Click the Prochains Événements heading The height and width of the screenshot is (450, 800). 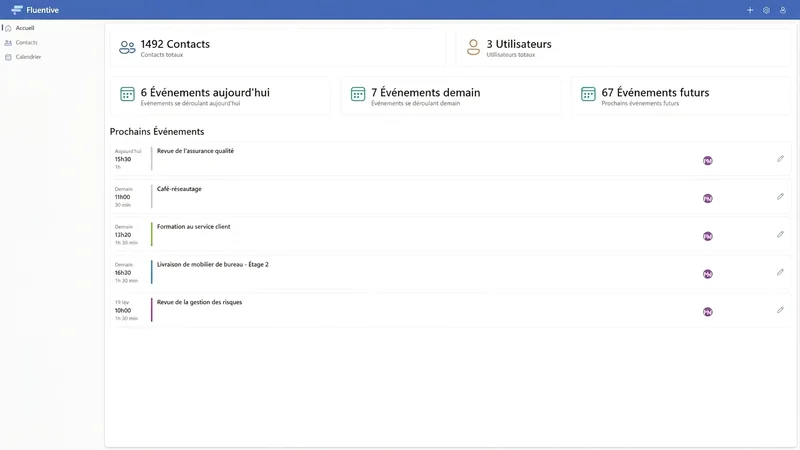point(157,132)
